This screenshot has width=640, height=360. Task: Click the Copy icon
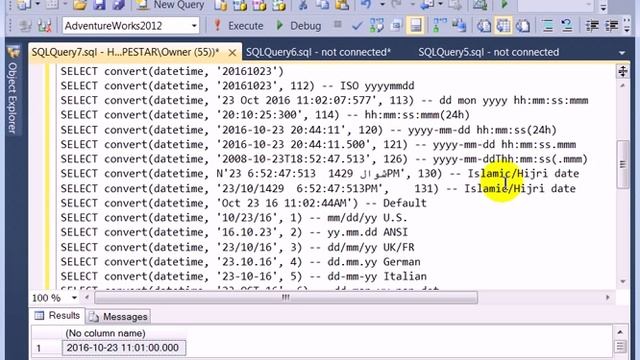pos(322,5)
